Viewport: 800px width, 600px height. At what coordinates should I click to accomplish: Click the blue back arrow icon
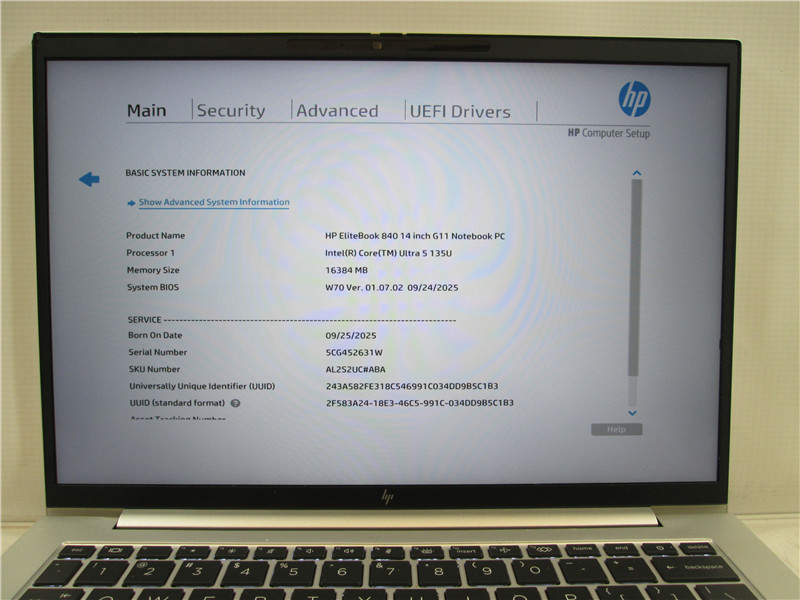89,179
